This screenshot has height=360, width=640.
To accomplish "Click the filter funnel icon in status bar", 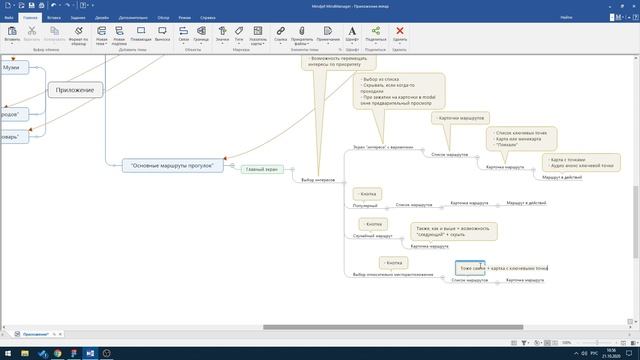I will (x=524, y=343).
